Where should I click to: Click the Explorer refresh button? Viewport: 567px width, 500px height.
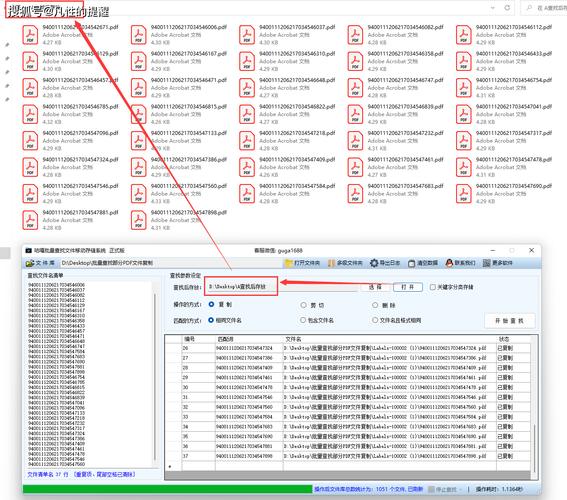pyautogui.click(x=507, y=8)
